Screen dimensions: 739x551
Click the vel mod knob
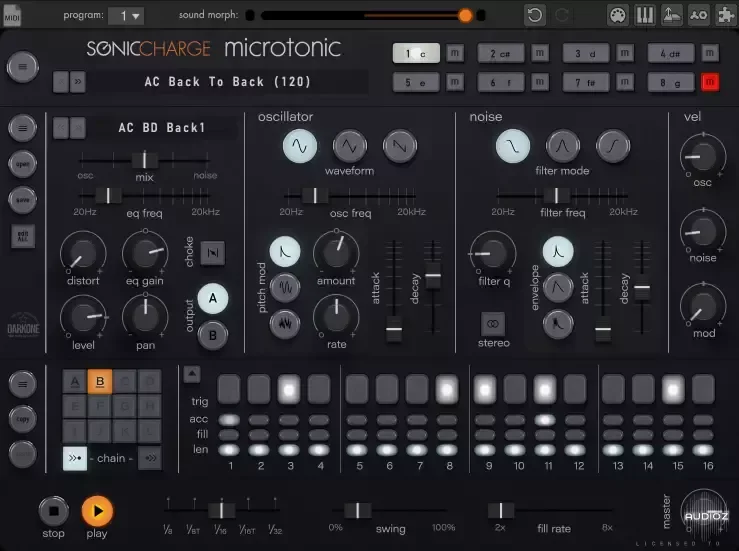[703, 307]
